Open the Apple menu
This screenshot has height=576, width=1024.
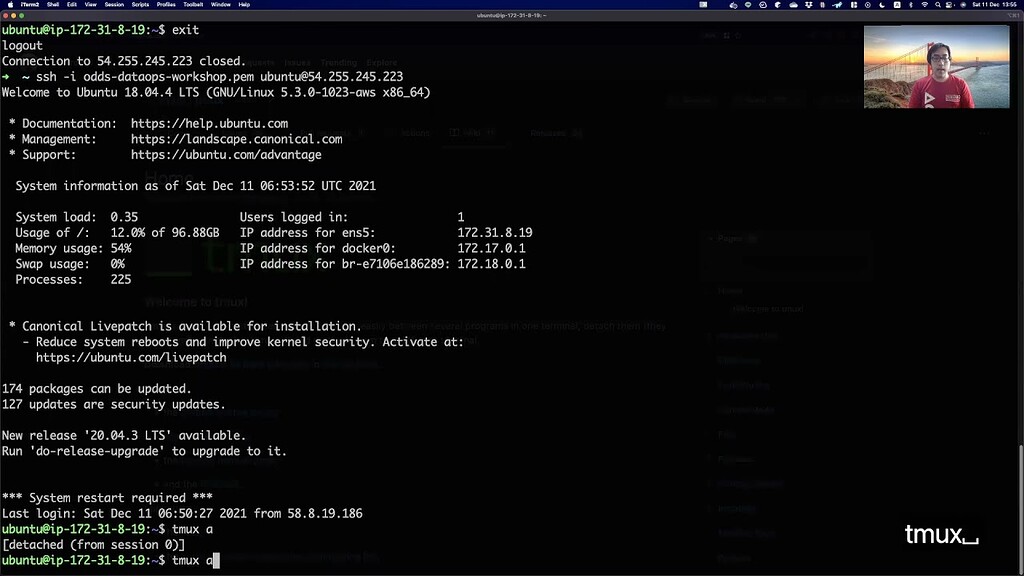coord(10,4)
